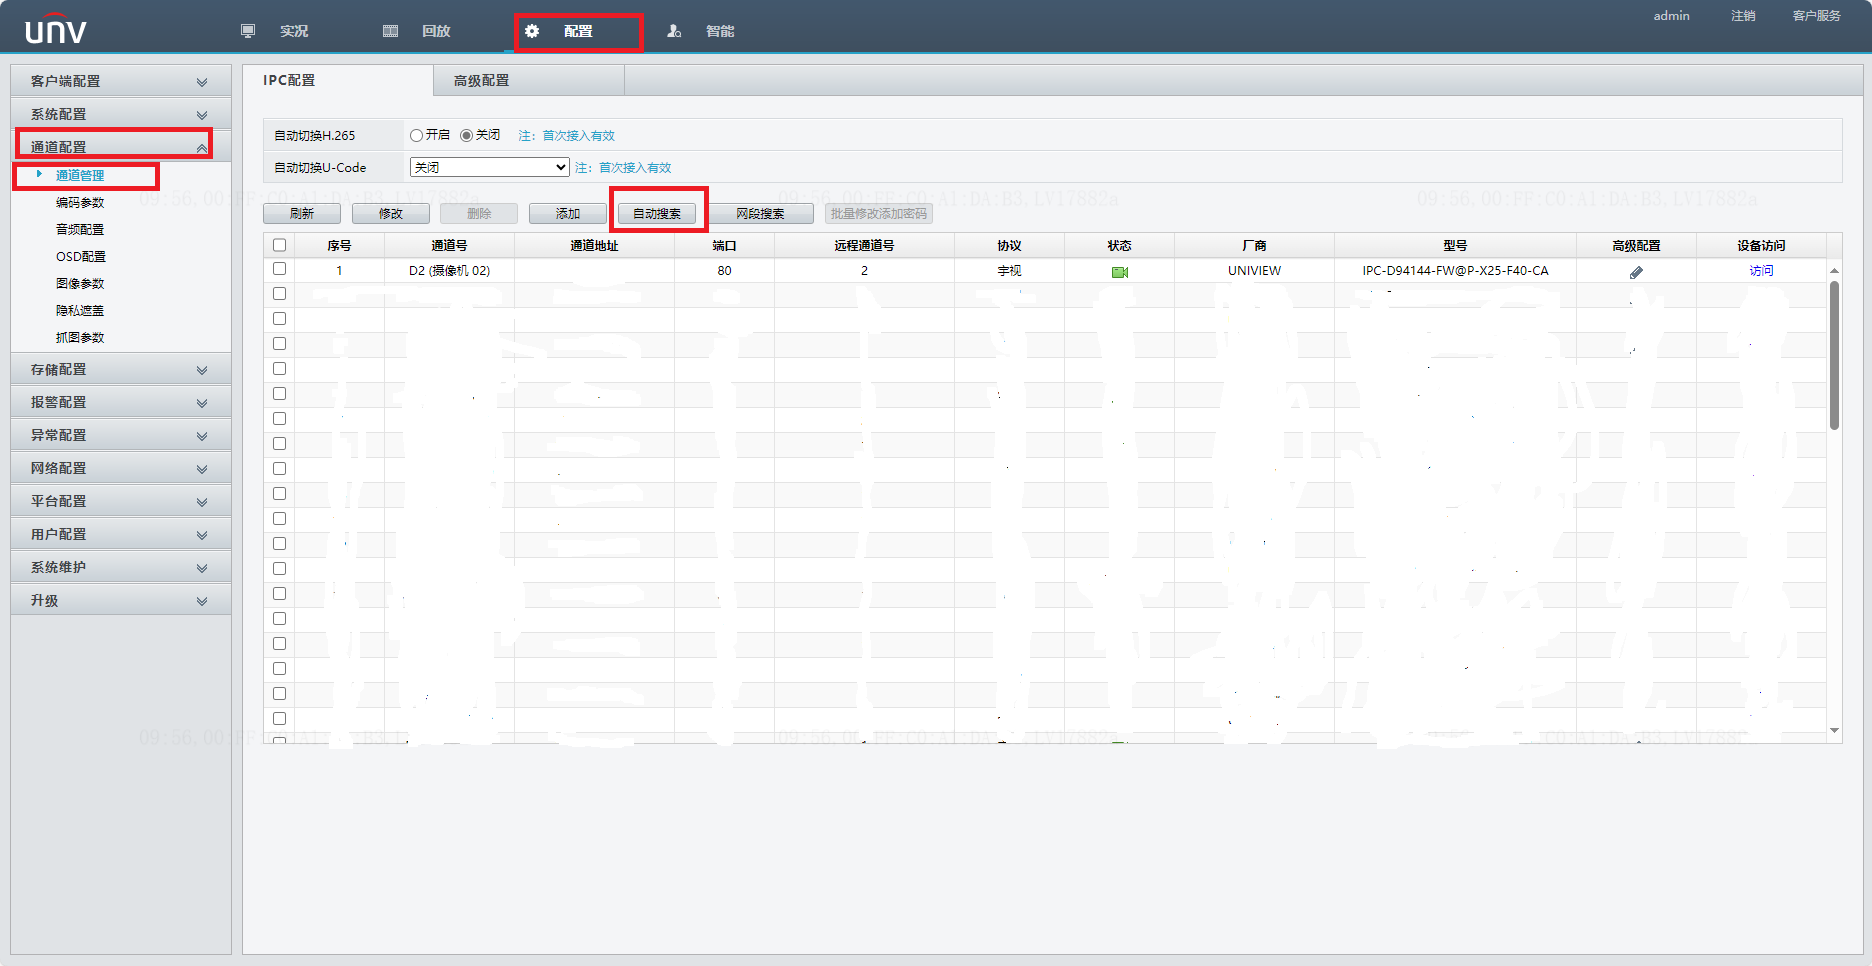Expand the 存储配置 section
The width and height of the screenshot is (1872, 966).
coord(121,369)
